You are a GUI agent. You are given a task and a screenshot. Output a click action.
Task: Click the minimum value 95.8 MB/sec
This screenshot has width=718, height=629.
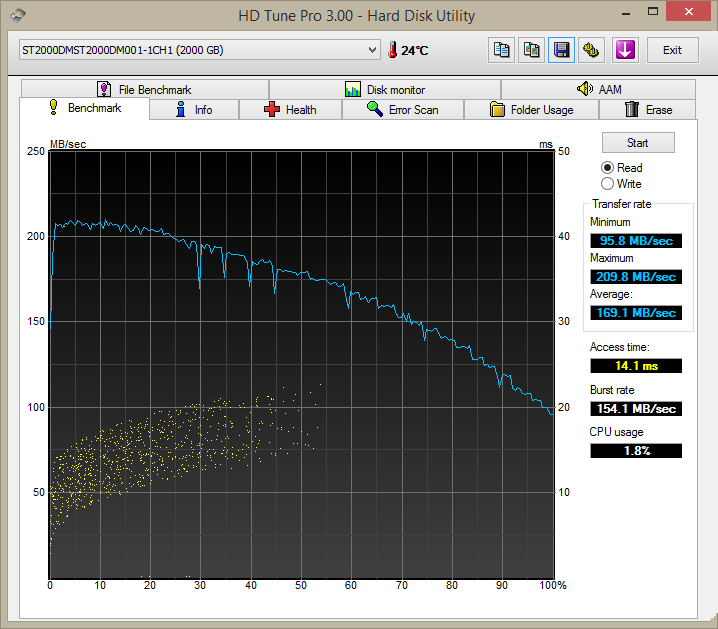click(x=636, y=241)
